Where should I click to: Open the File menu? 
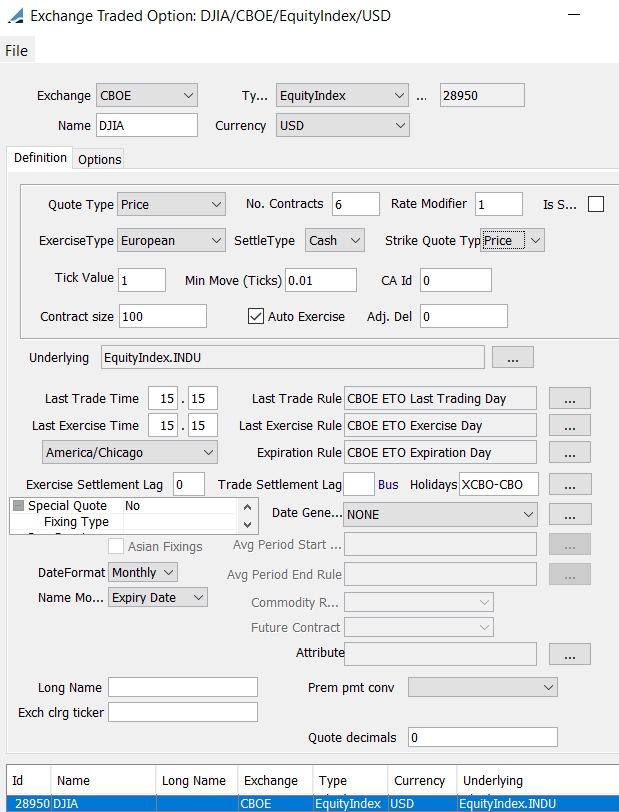click(17, 51)
